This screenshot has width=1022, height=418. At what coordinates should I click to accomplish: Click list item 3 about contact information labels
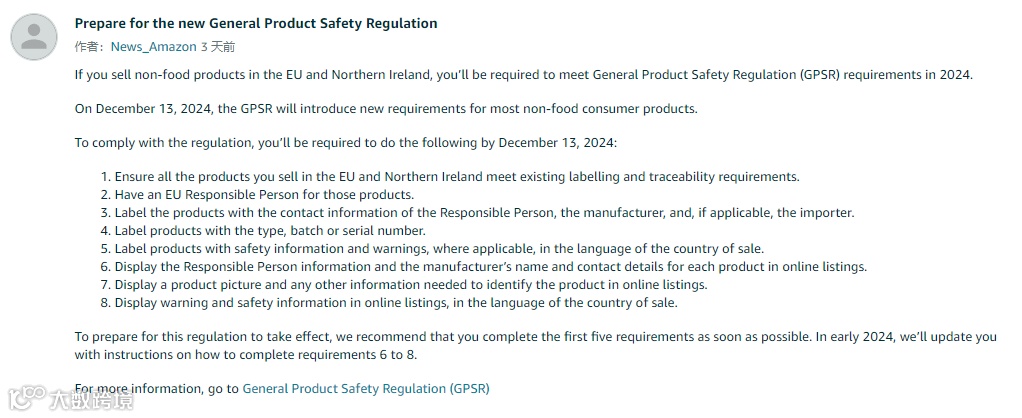[x=484, y=212]
